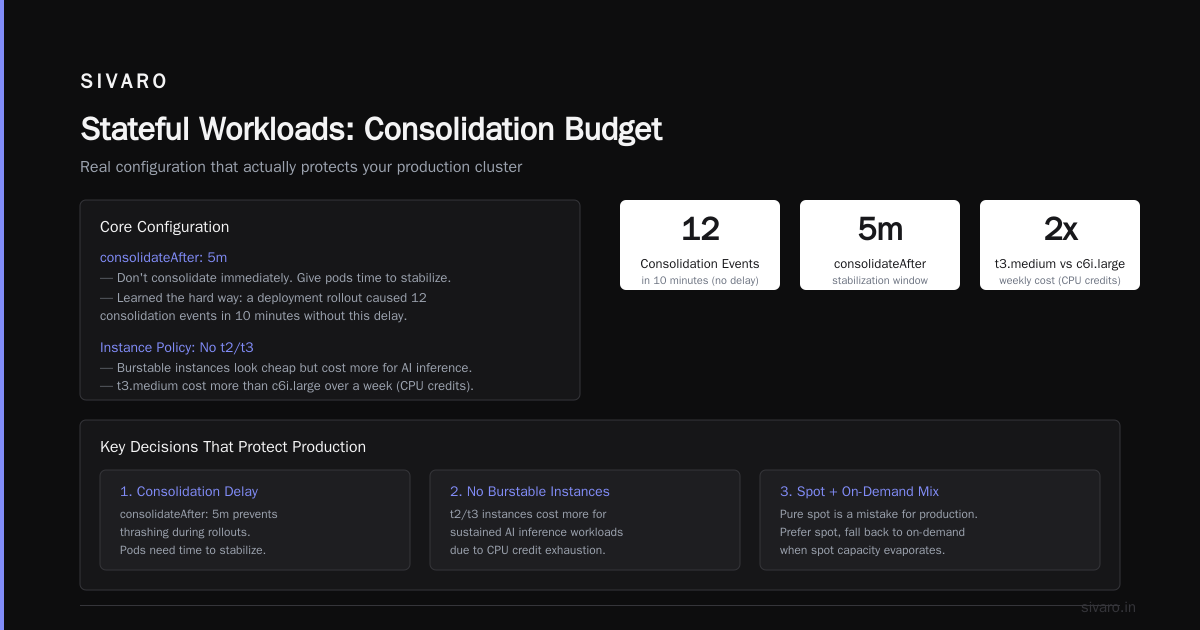Click the 12 Consolidation Events stat card
This screenshot has width=1200, height=630.
pos(700,245)
